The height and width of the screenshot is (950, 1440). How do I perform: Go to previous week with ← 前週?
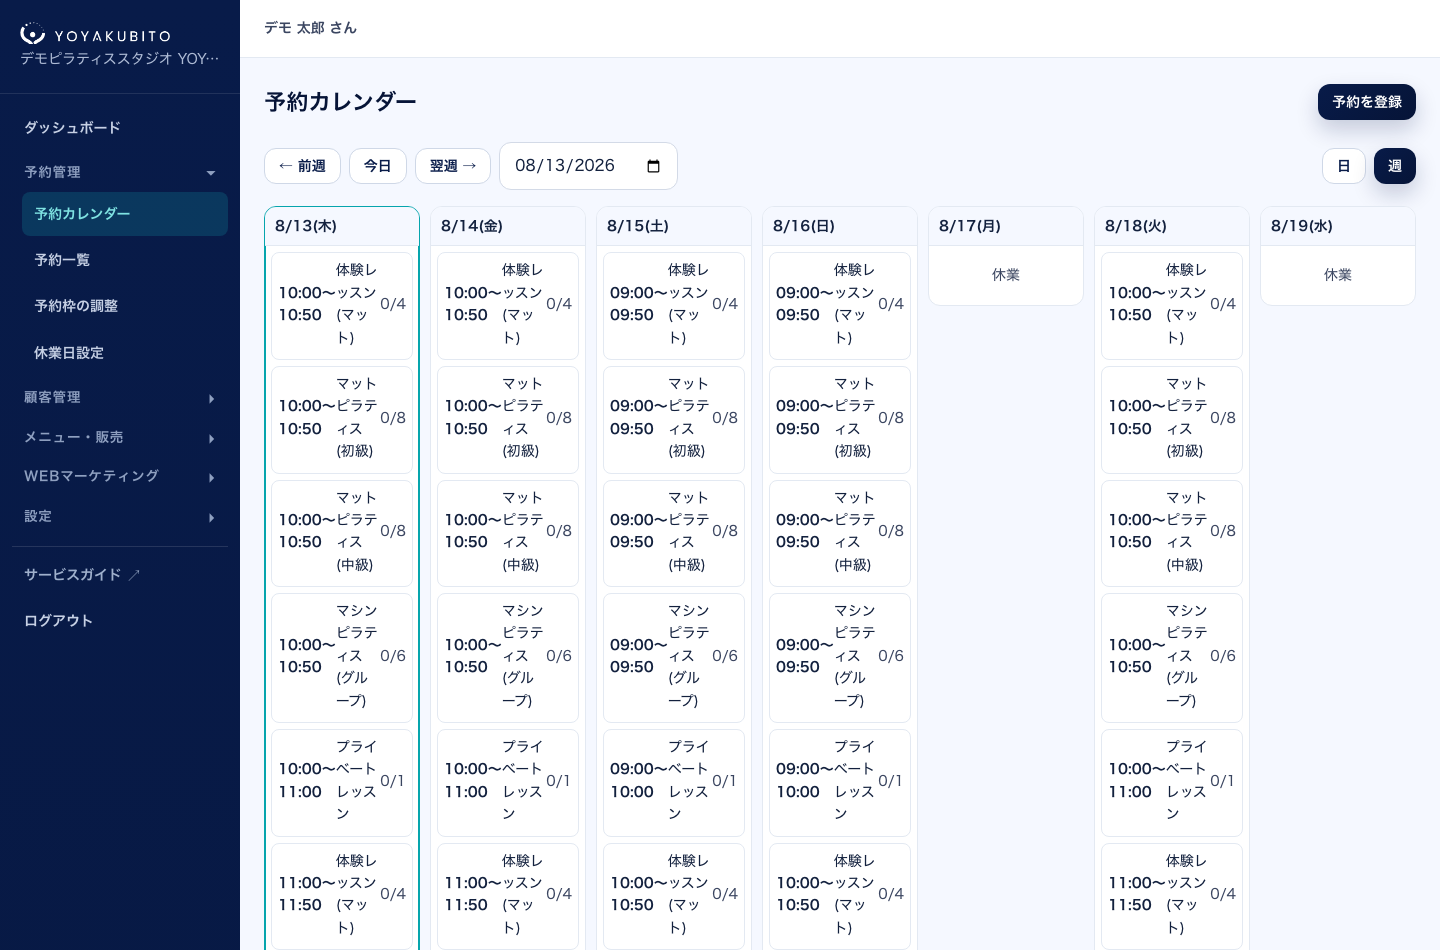302,166
